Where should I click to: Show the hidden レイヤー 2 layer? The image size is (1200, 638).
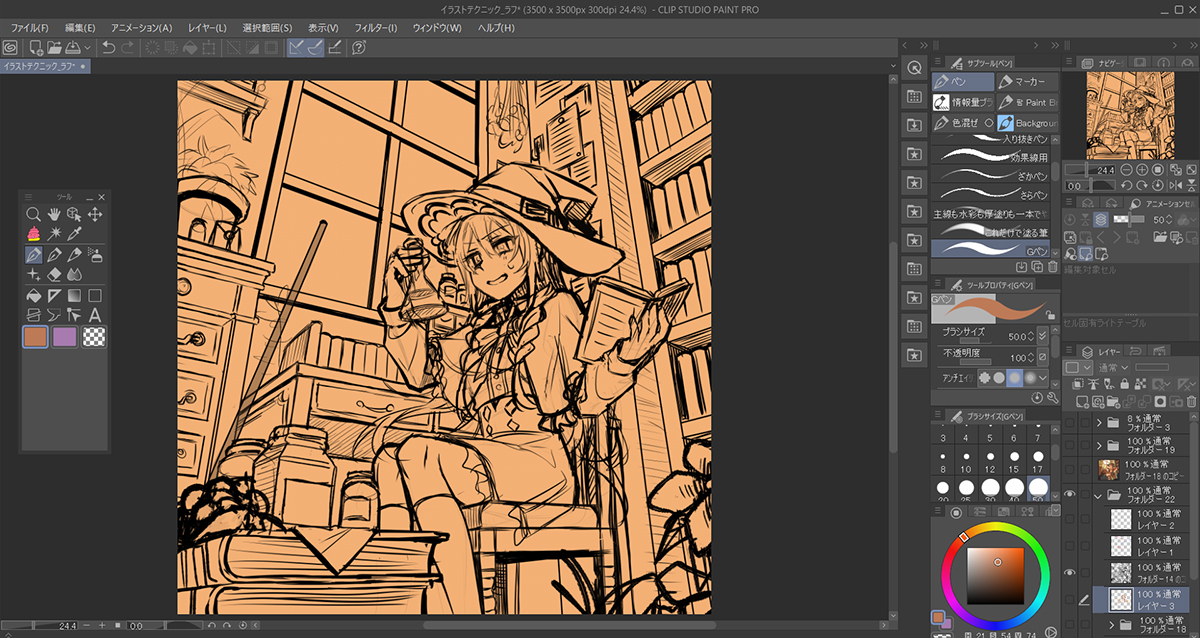pos(1071,520)
